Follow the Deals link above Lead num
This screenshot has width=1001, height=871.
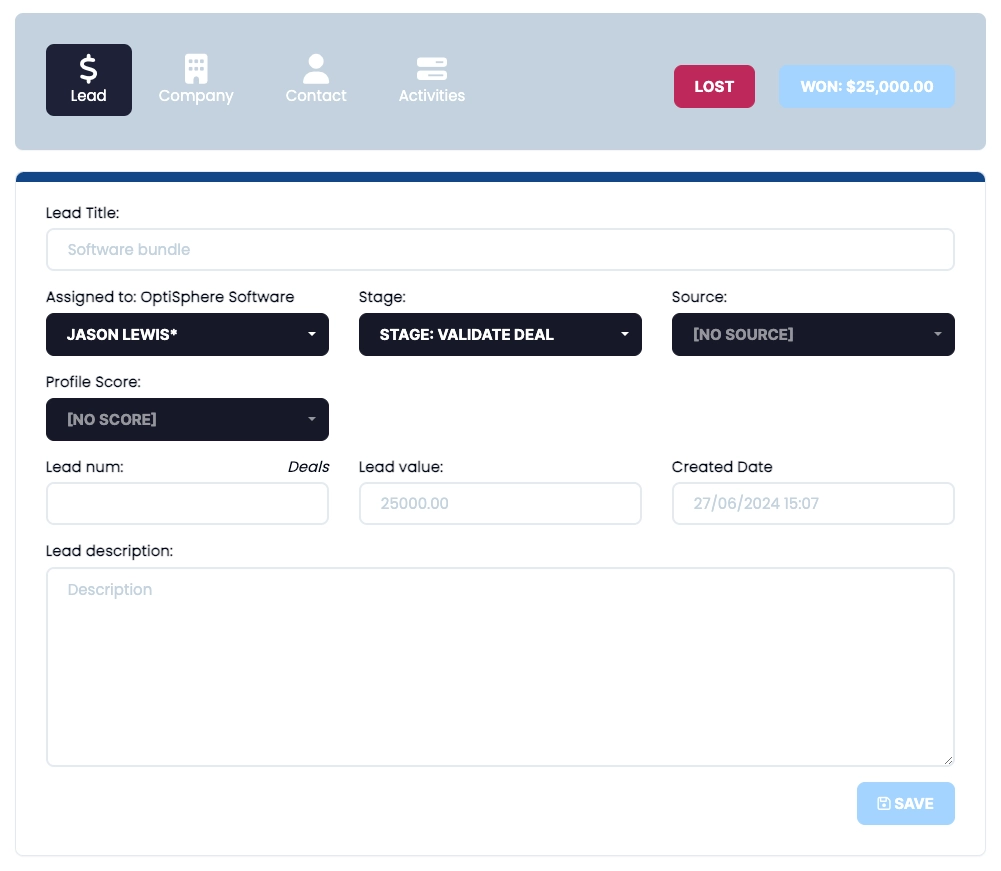point(308,467)
